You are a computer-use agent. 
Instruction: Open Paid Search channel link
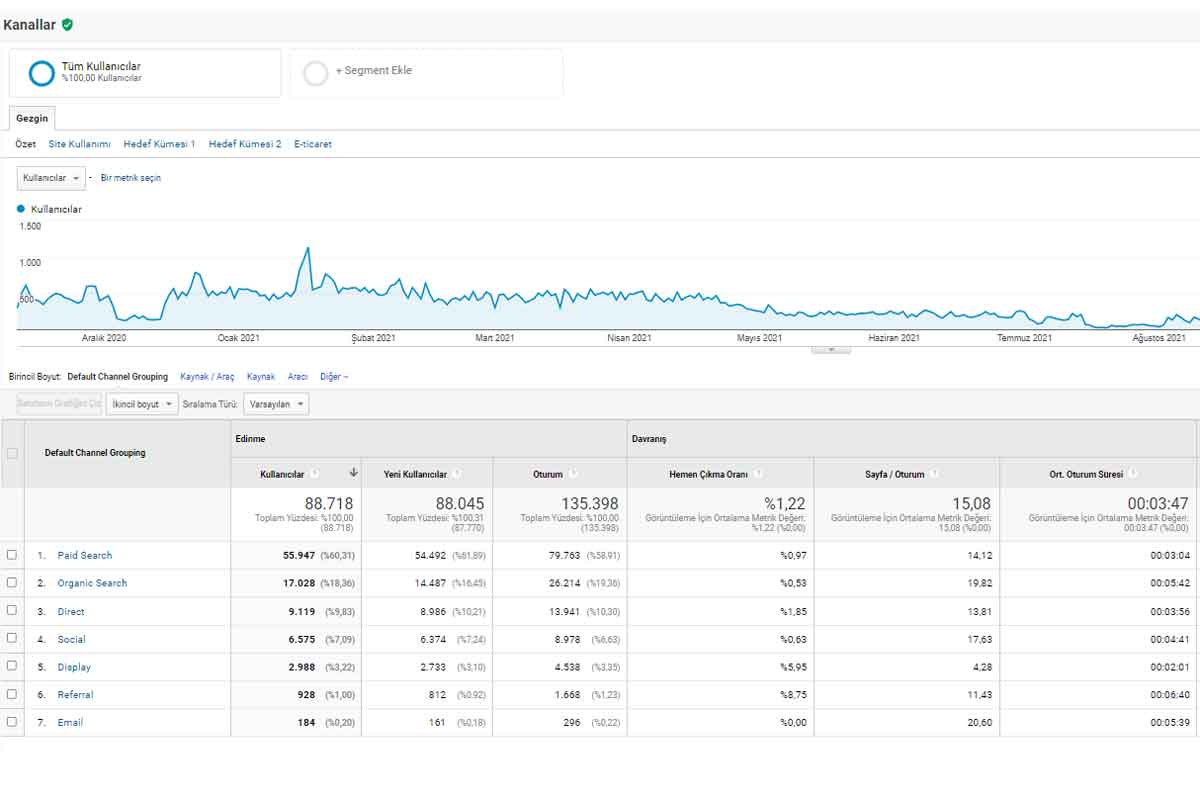coord(85,555)
